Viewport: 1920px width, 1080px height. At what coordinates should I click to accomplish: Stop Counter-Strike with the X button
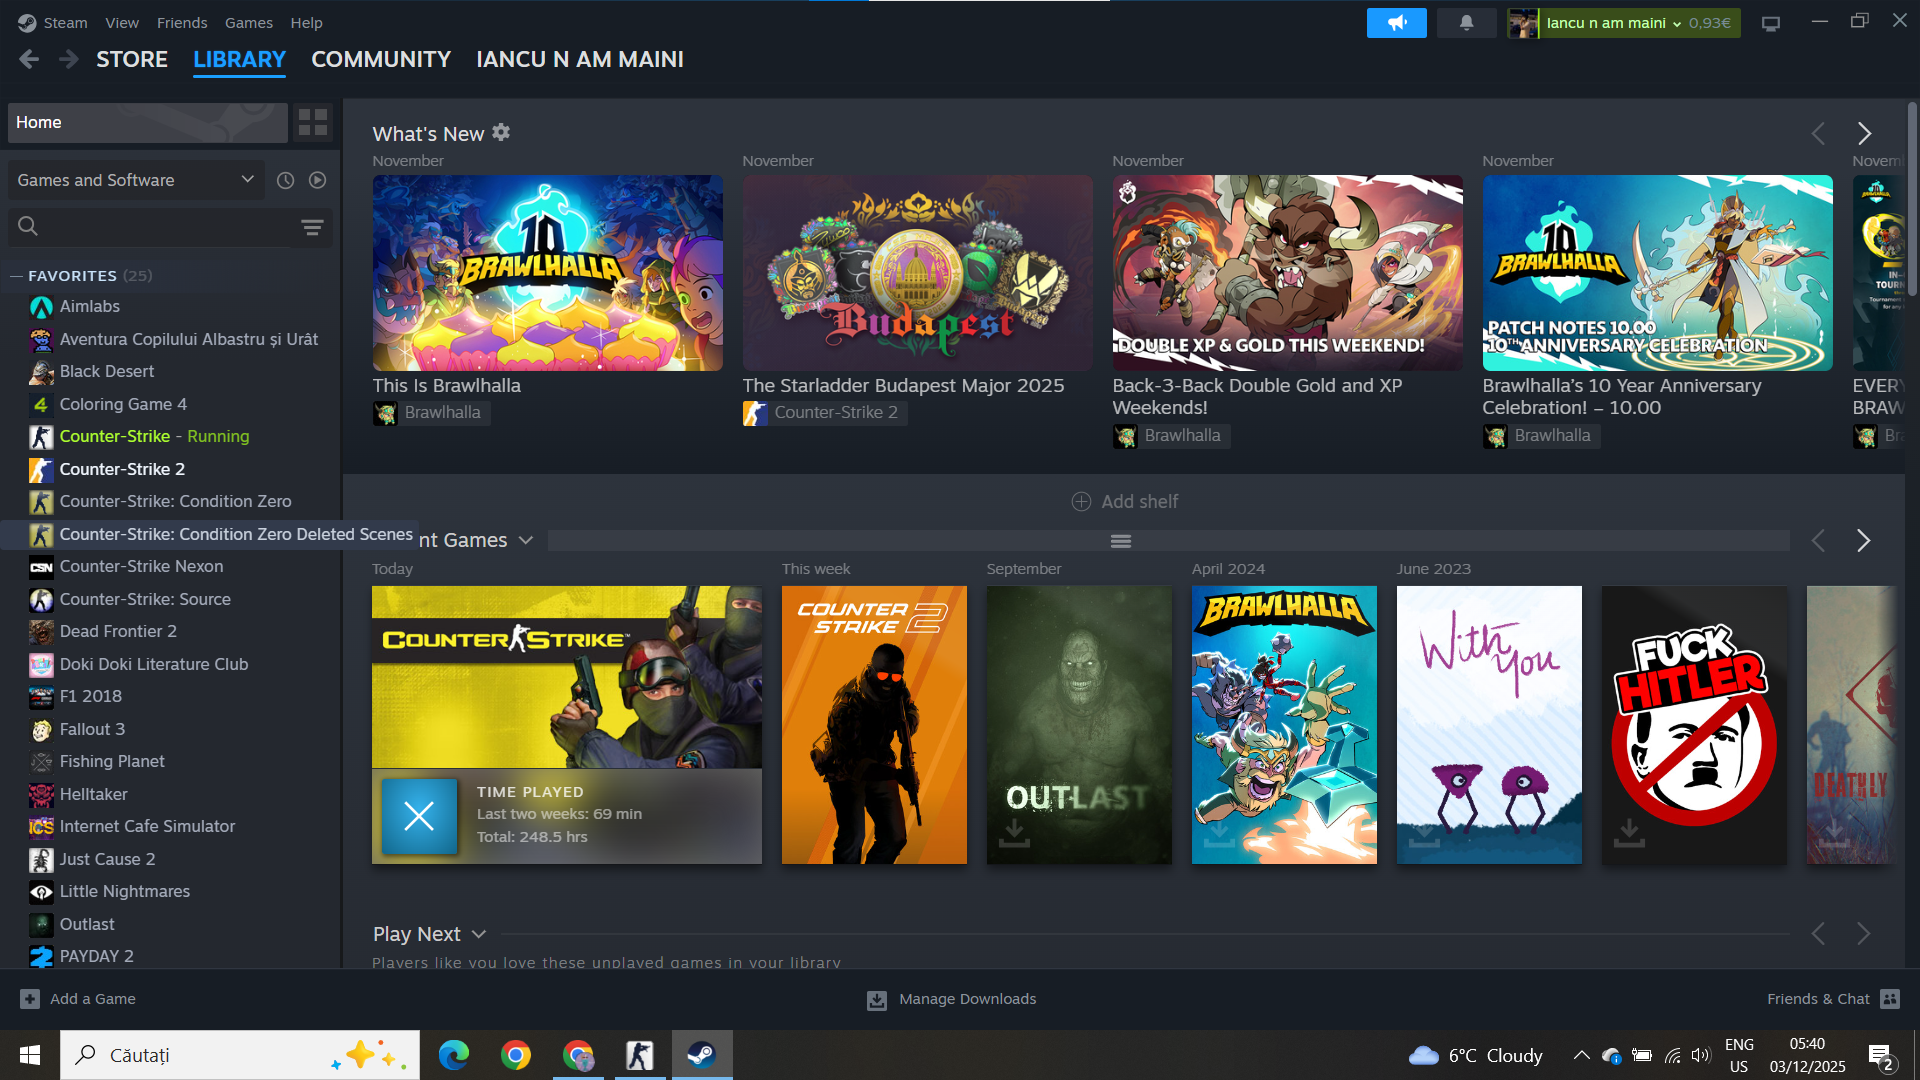[x=419, y=816]
